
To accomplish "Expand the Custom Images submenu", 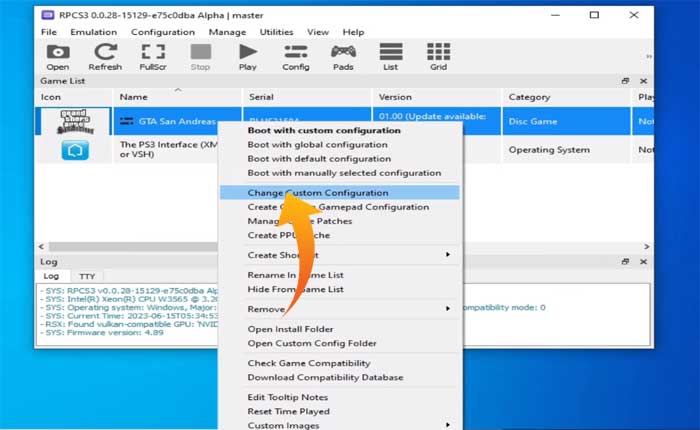I will coord(447,425).
